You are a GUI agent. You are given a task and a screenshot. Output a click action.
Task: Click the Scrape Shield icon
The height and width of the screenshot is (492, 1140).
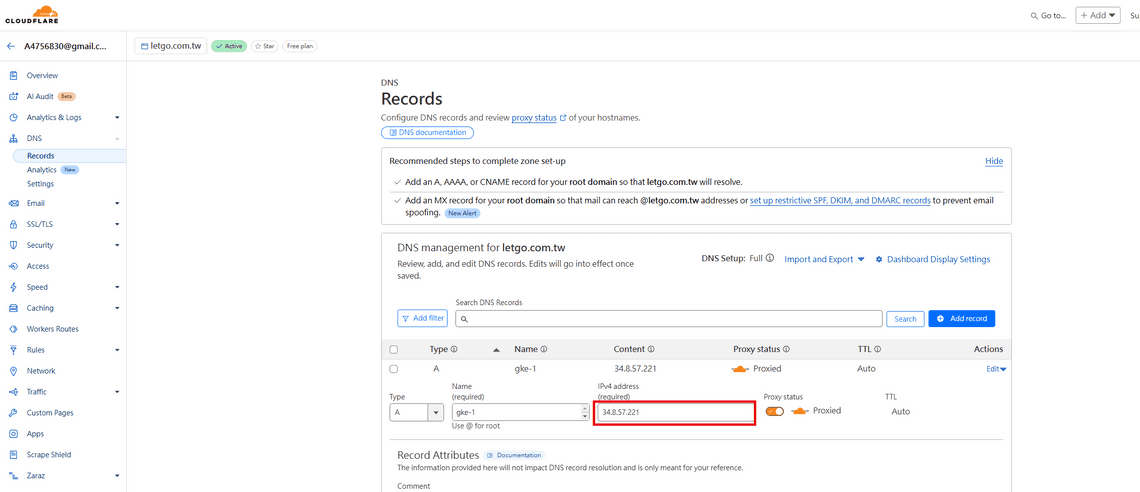[x=13, y=455]
